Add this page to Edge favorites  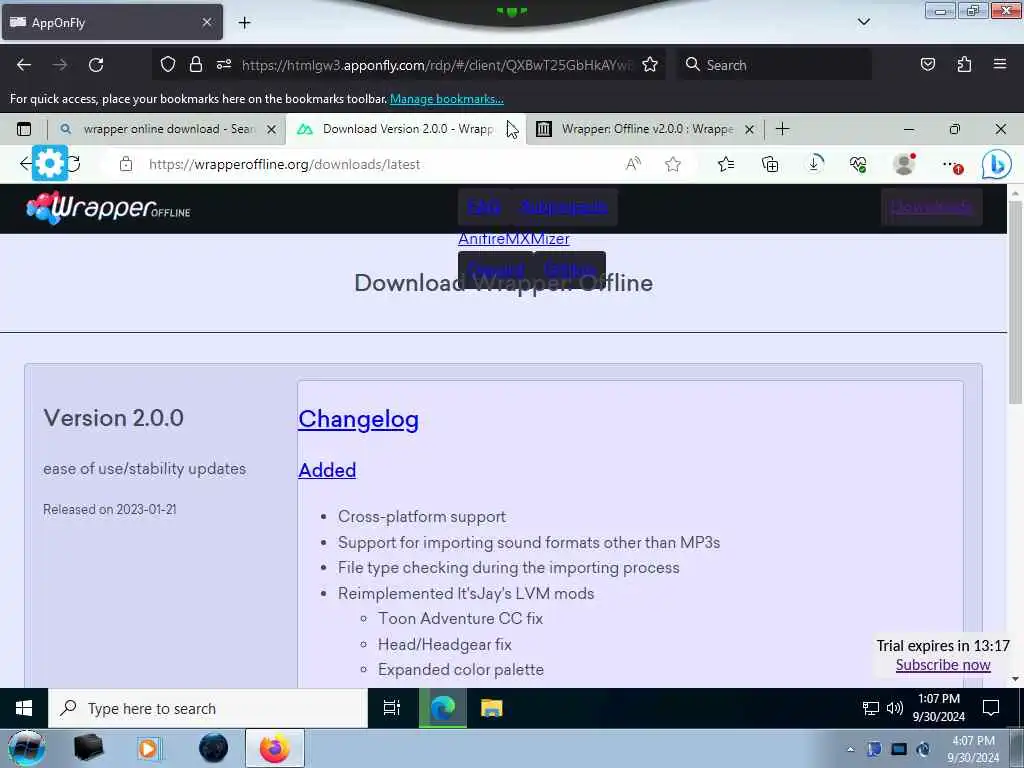click(x=673, y=165)
